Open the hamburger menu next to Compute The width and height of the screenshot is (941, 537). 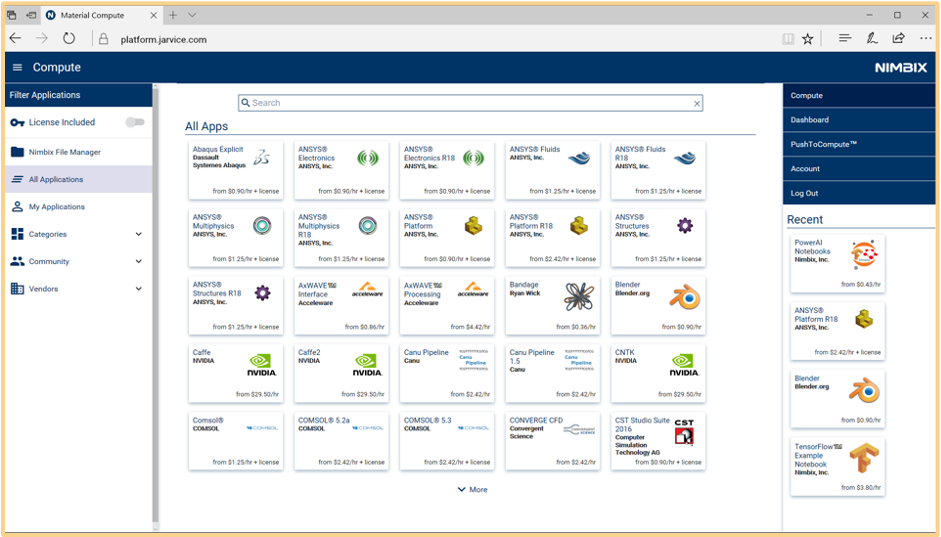17,68
